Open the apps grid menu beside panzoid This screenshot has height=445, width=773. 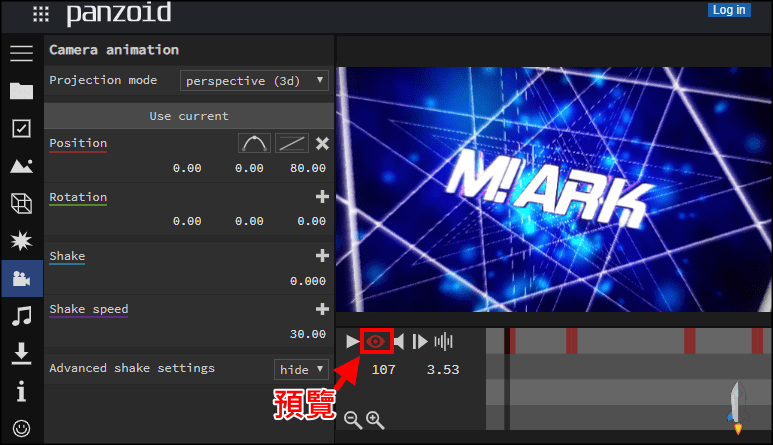coord(41,14)
